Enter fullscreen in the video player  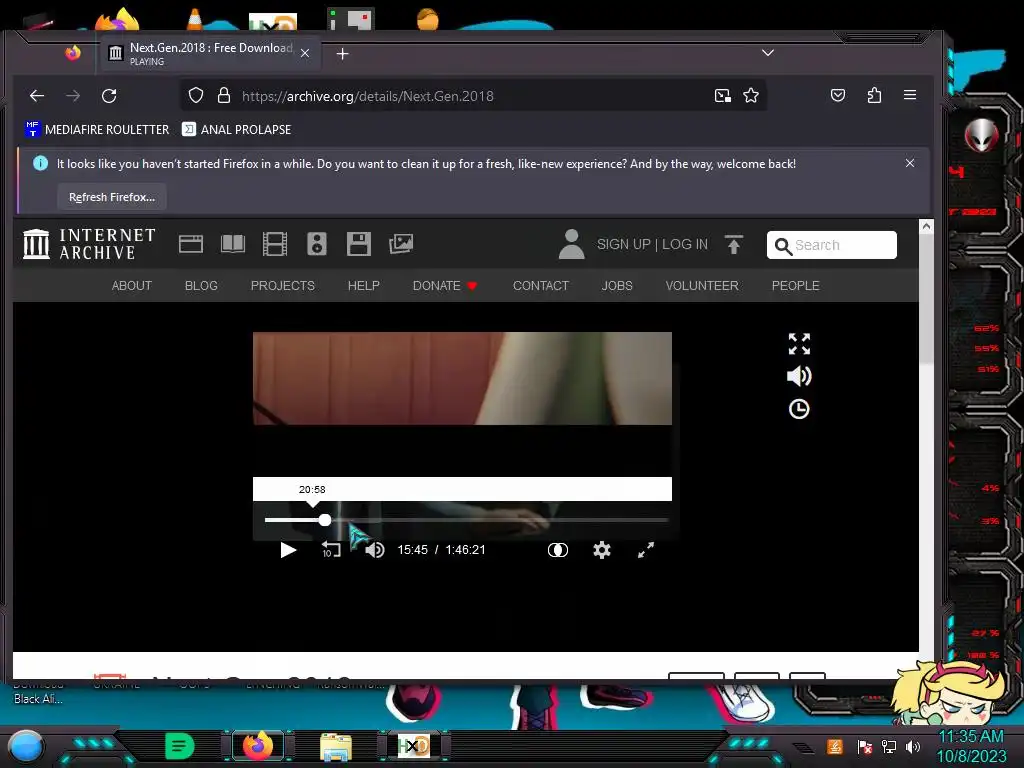[646, 551]
